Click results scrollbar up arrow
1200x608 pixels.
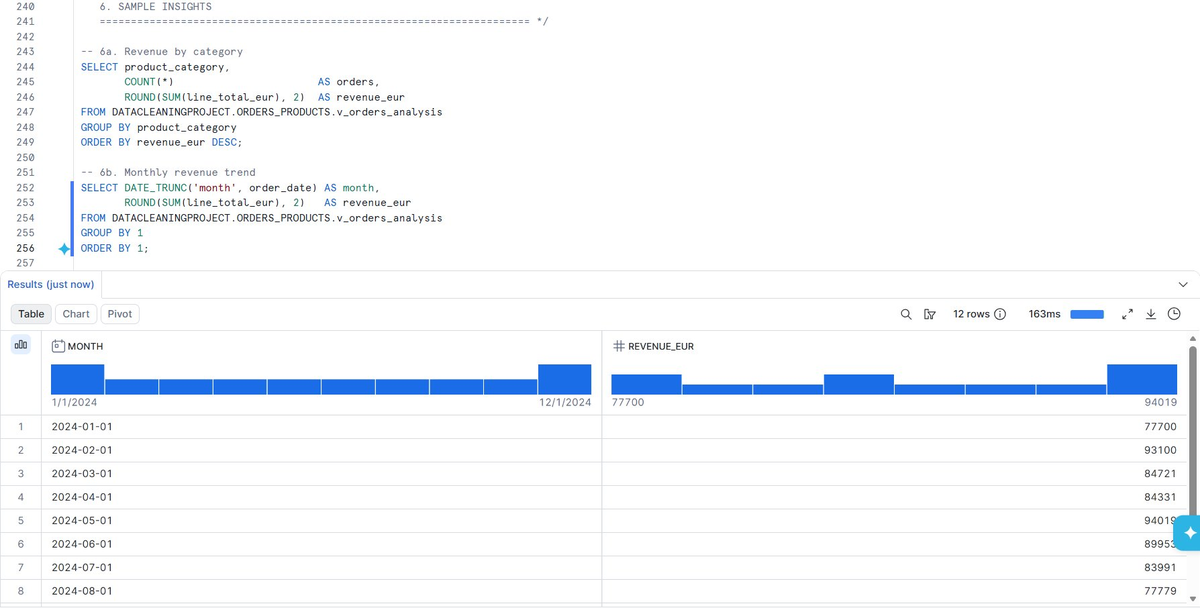(1192, 340)
